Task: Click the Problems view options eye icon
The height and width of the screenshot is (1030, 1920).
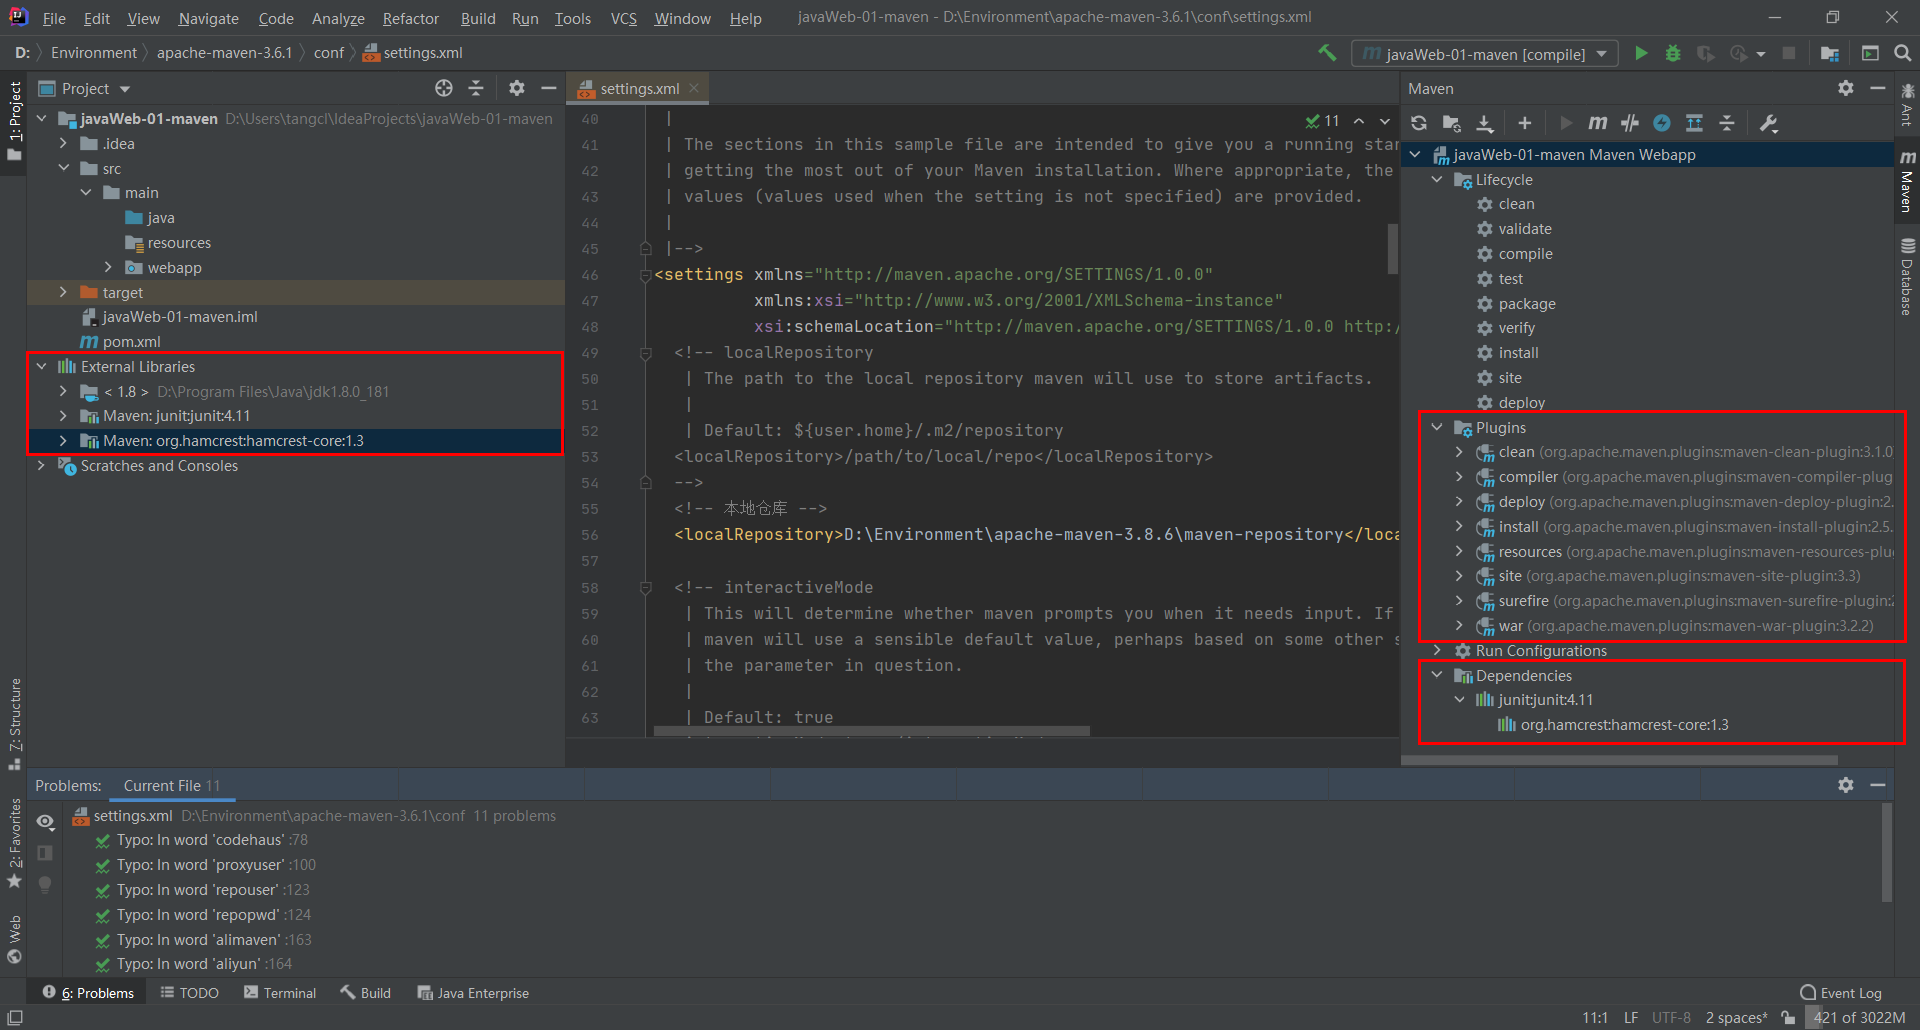Action: tap(45, 822)
